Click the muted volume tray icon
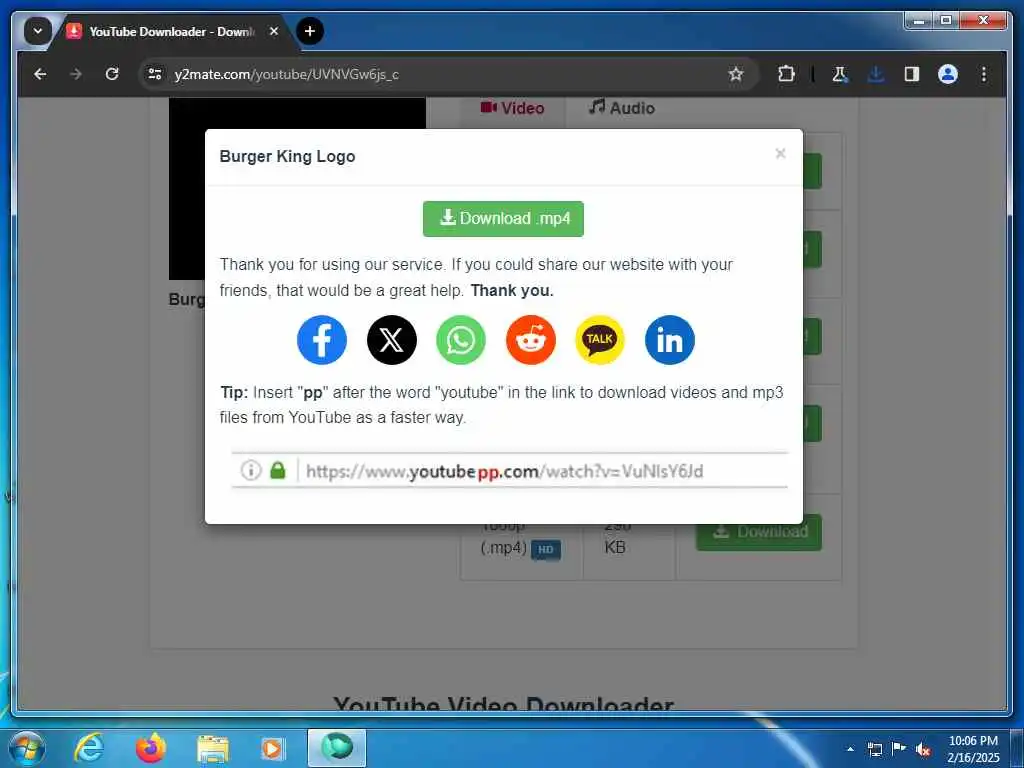 (923, 749)
